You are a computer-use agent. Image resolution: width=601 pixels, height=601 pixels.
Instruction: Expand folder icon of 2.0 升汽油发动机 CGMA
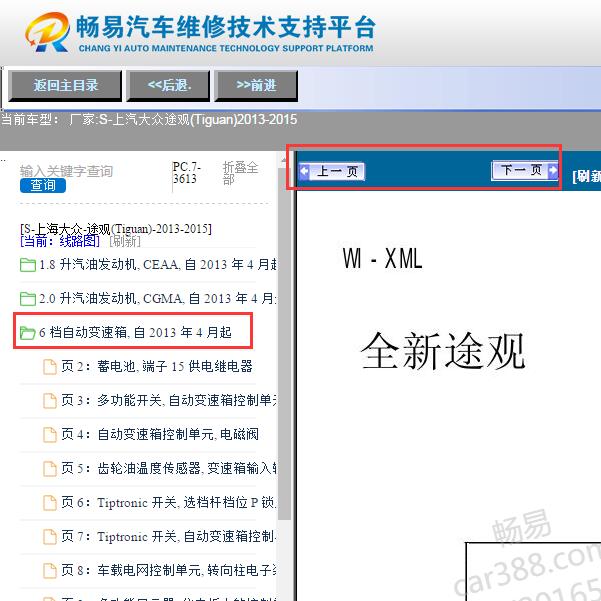pos(28,299)
